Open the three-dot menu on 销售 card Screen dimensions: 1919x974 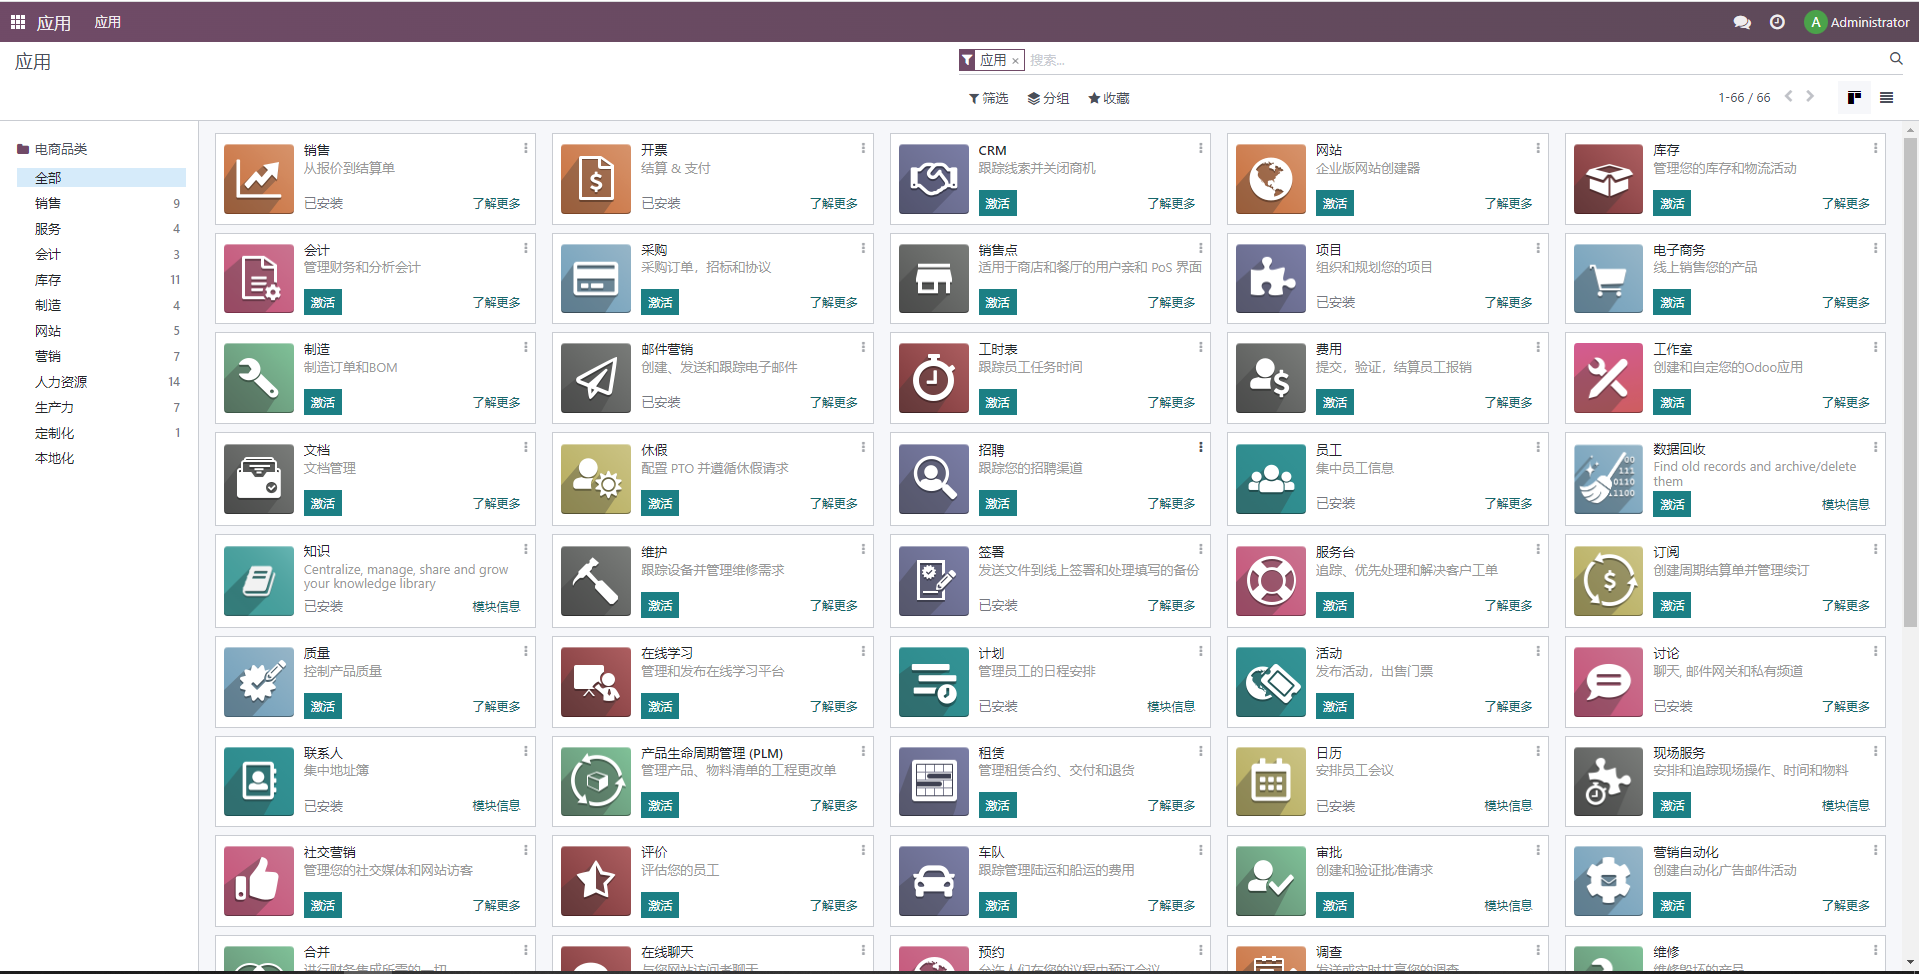525,148
